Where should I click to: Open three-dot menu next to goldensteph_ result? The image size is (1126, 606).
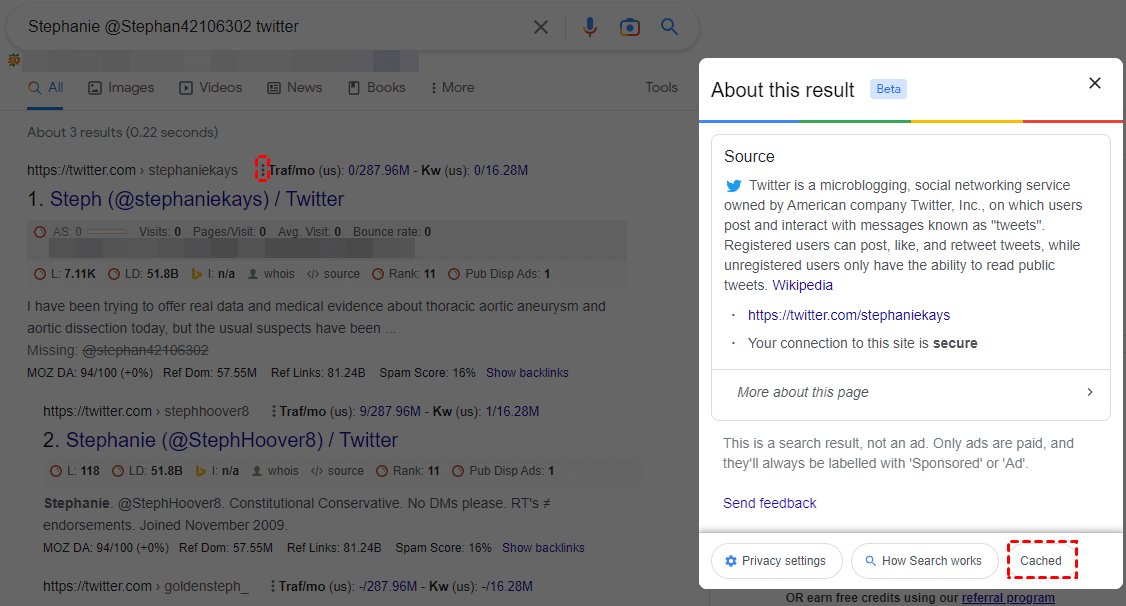click(273, 587)
